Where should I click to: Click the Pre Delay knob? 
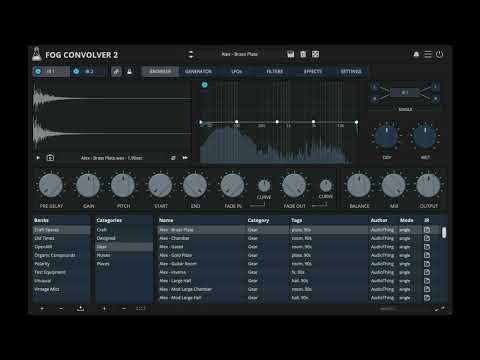click(51, 185)
